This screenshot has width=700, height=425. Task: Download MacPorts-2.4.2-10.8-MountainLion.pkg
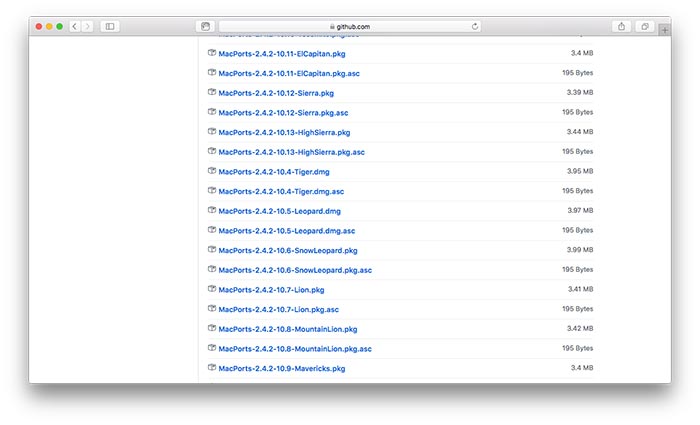[288, 329]
